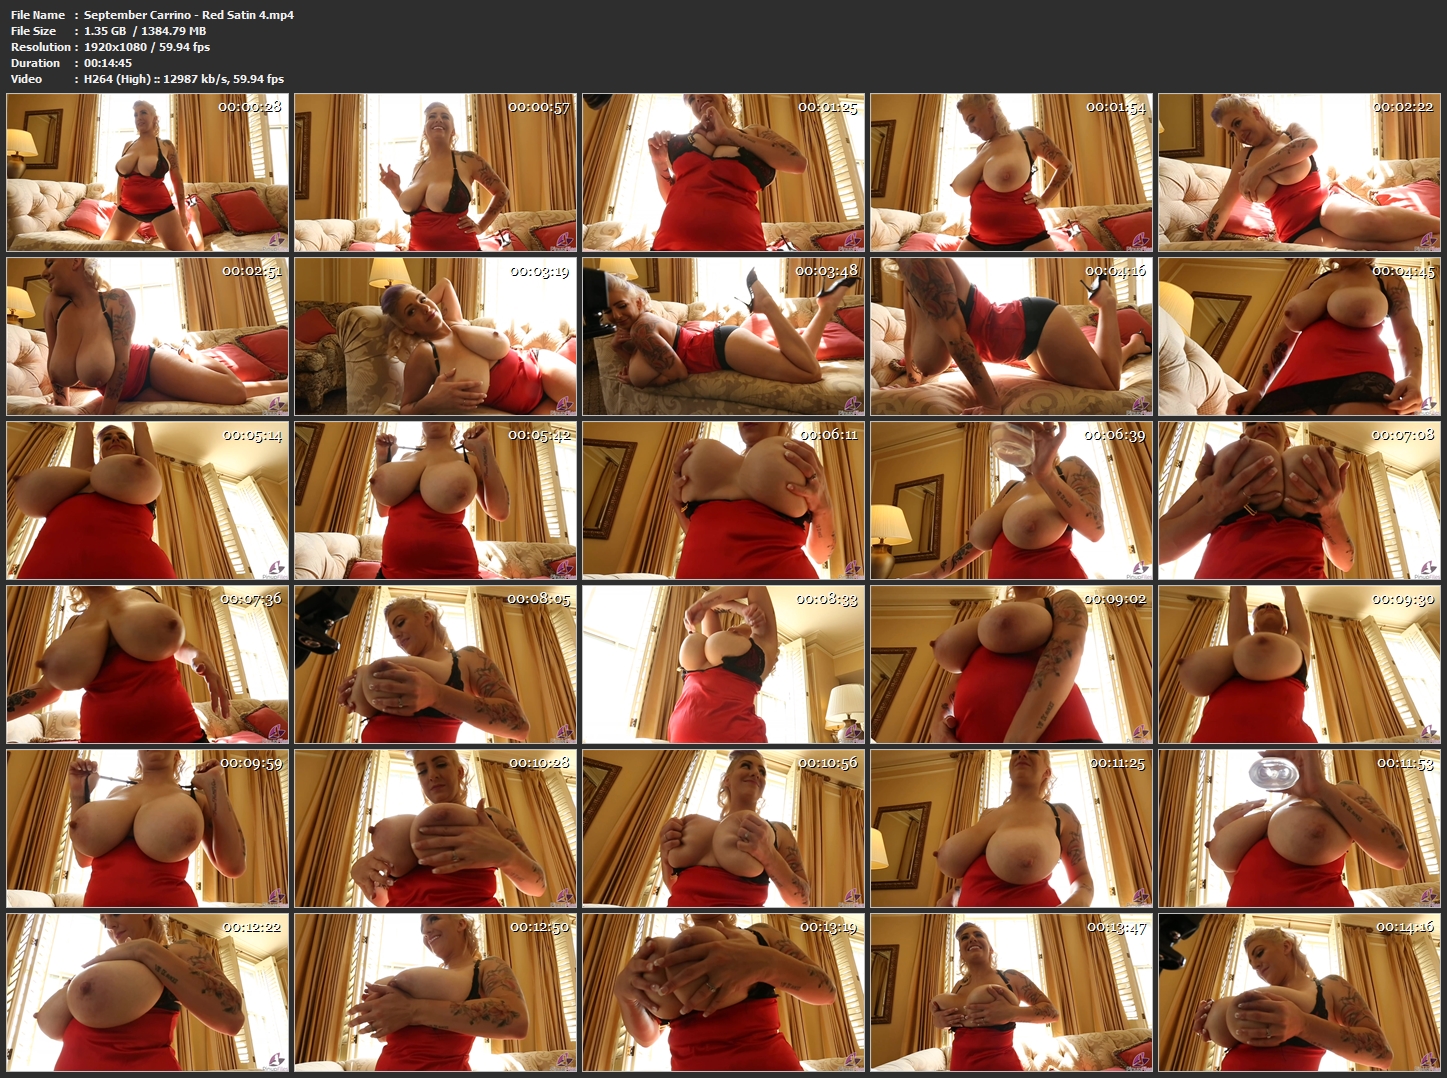This screenshot has height=1078, width=1447.
Task: Open the thumbnail at 00:10:56
Action: [x=723, y=828]
